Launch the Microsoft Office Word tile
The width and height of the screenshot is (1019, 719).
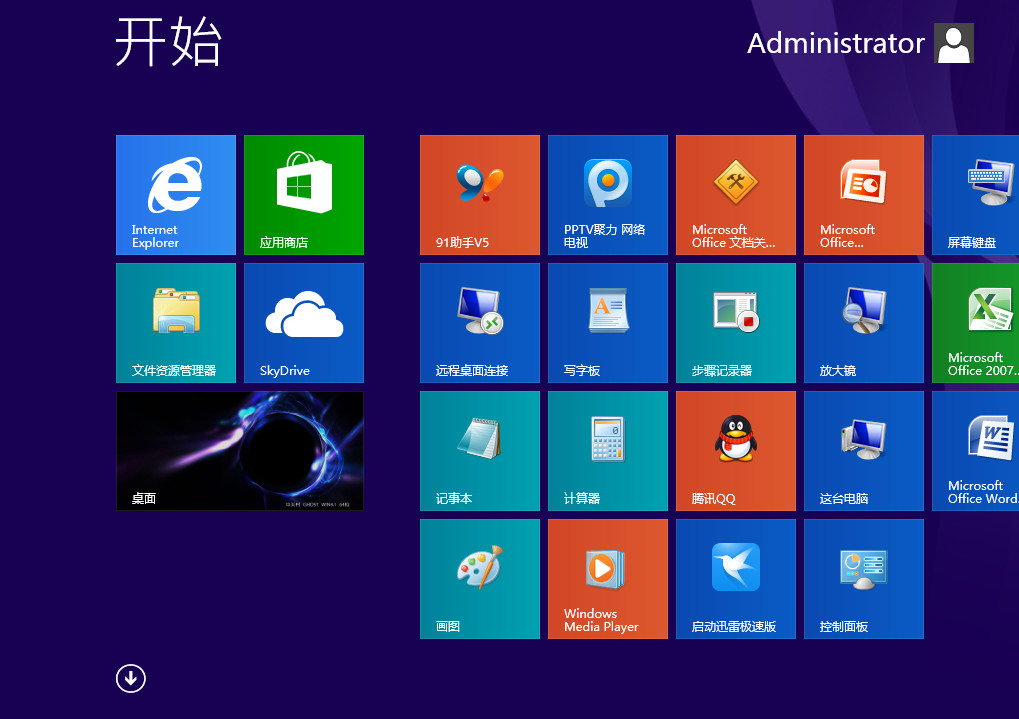coord(975,451)
